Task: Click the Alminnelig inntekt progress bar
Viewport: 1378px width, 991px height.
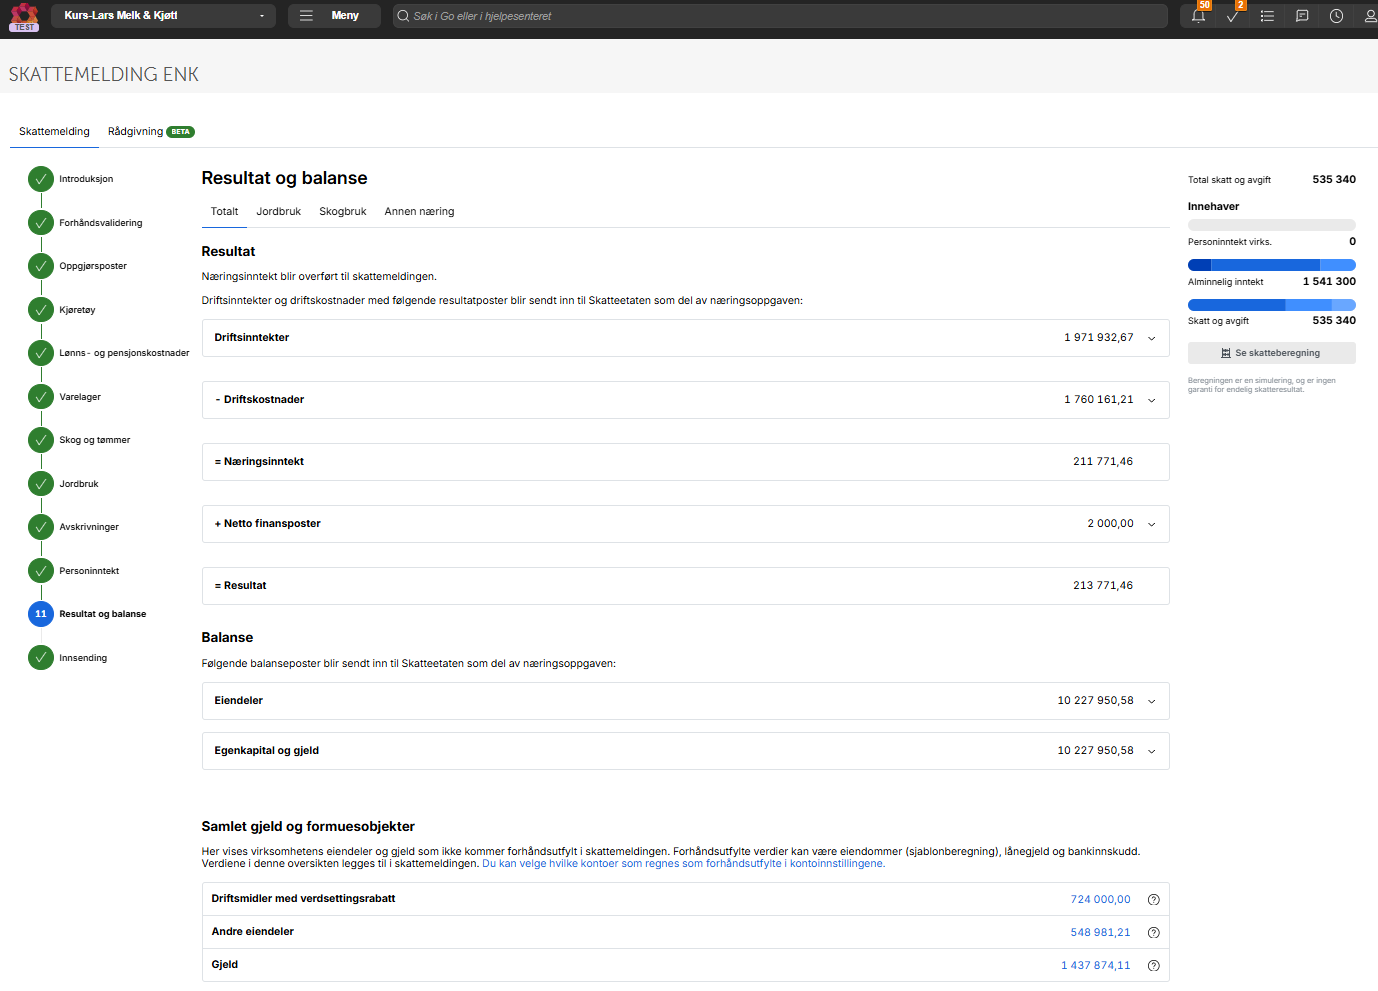Action: (x=1272, y=265)
